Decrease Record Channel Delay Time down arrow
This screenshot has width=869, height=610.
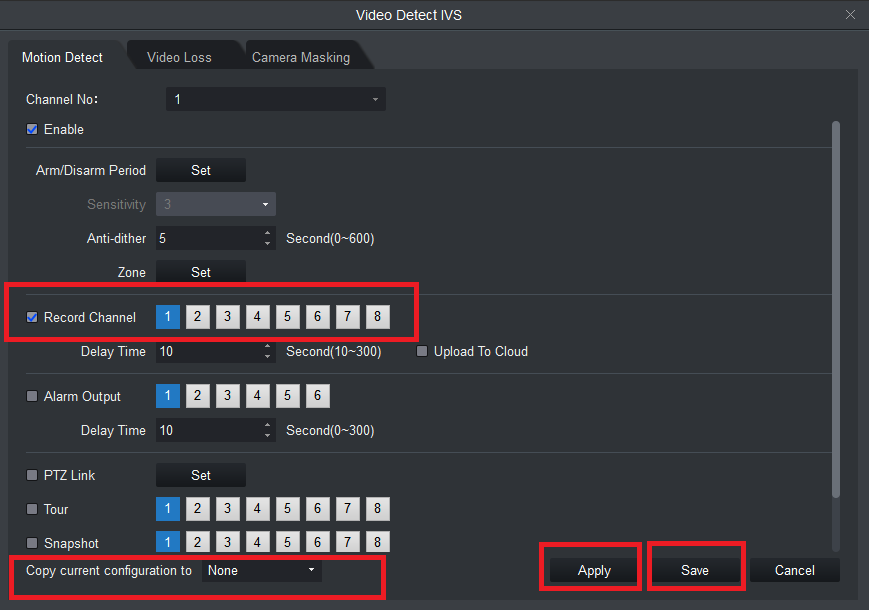pyautogui.click(x=268, y=357)
